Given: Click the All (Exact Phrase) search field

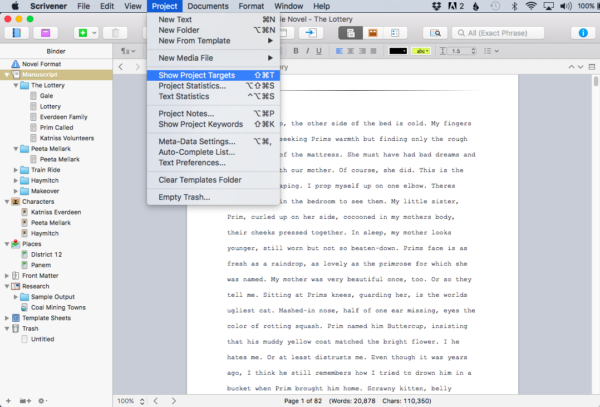Looking at the screenshot, I should (x=498, y=33).
